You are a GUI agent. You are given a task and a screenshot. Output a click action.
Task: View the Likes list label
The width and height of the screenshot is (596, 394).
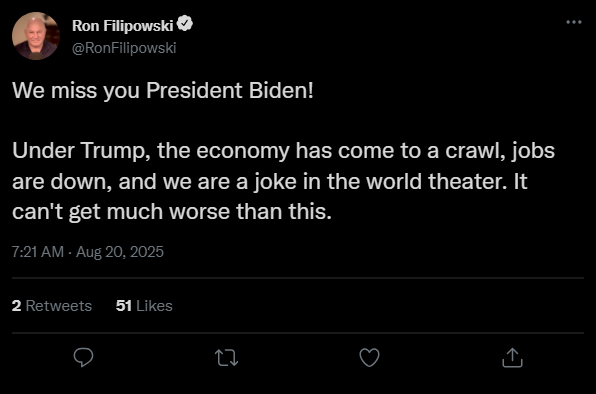pos(154,306)
